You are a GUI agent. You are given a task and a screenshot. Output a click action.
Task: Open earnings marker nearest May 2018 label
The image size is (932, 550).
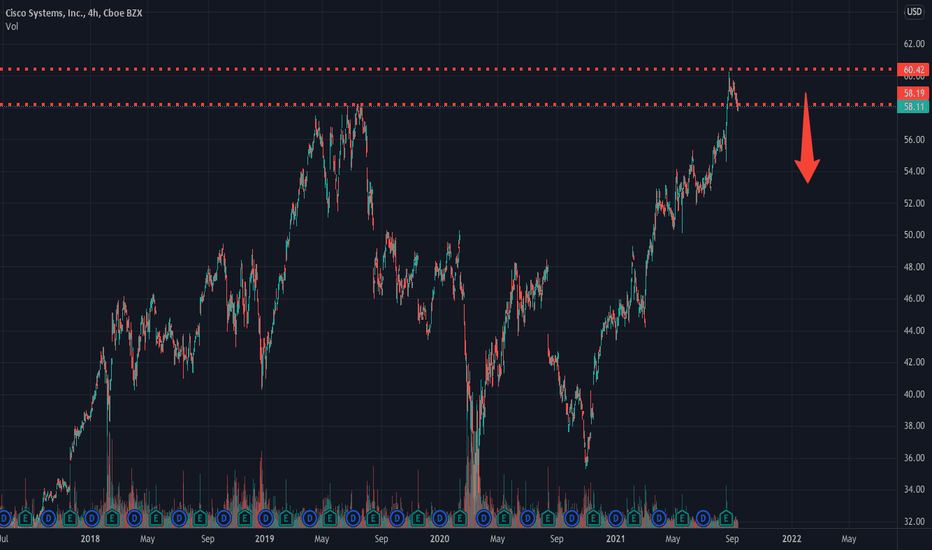point(156,518)
